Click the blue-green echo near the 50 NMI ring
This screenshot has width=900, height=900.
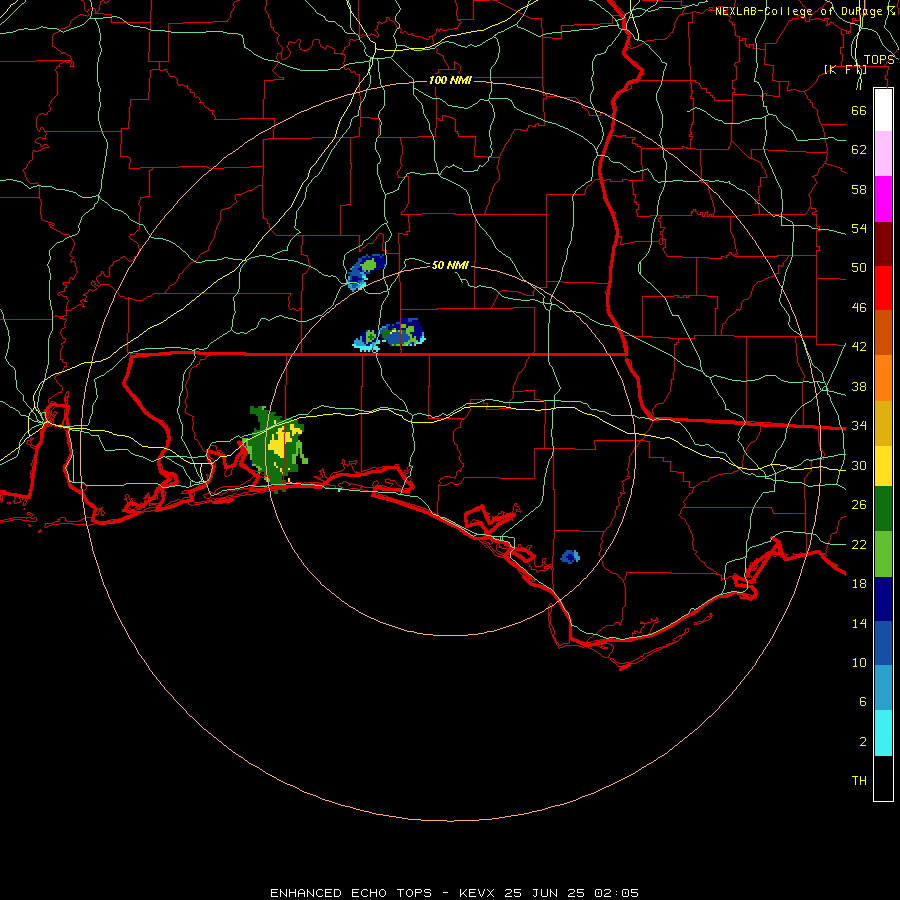[365, 271]
